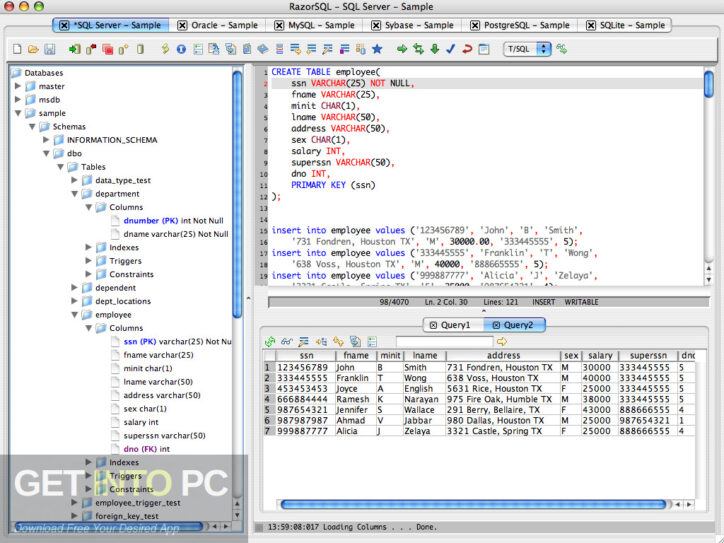
Task: Click row number 5 header in results
Action: click(269, 410)
